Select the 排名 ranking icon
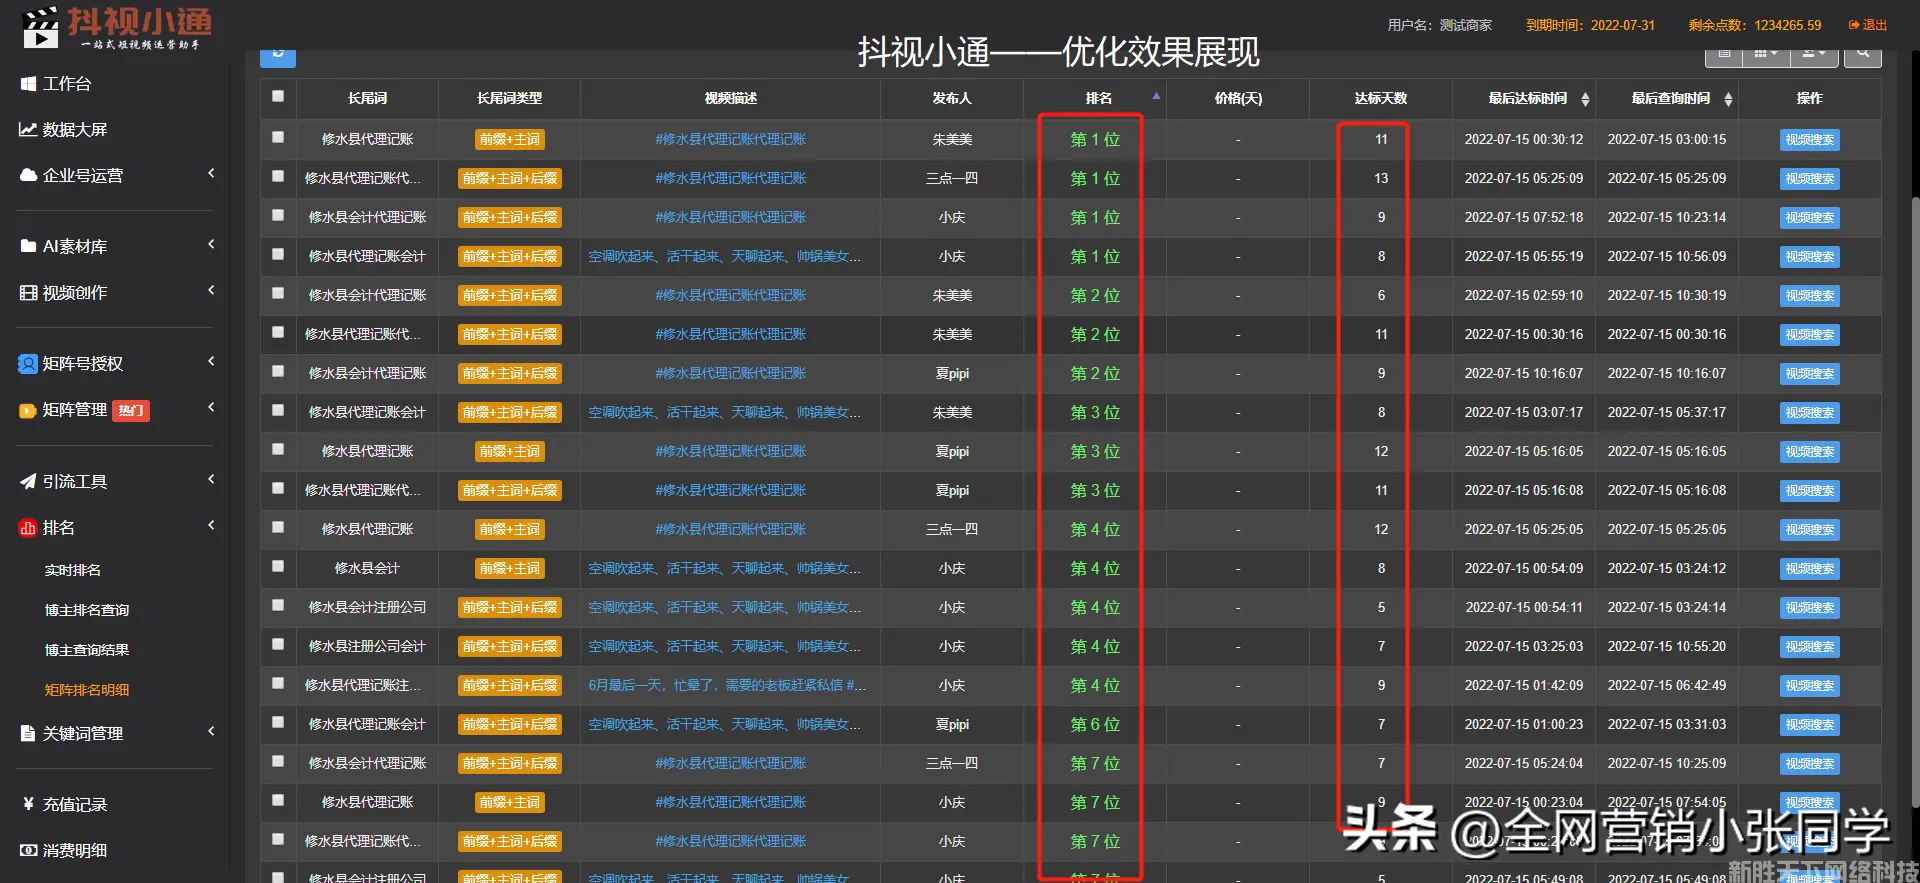This screenshot has height=883, width=1920. [28, 528]
